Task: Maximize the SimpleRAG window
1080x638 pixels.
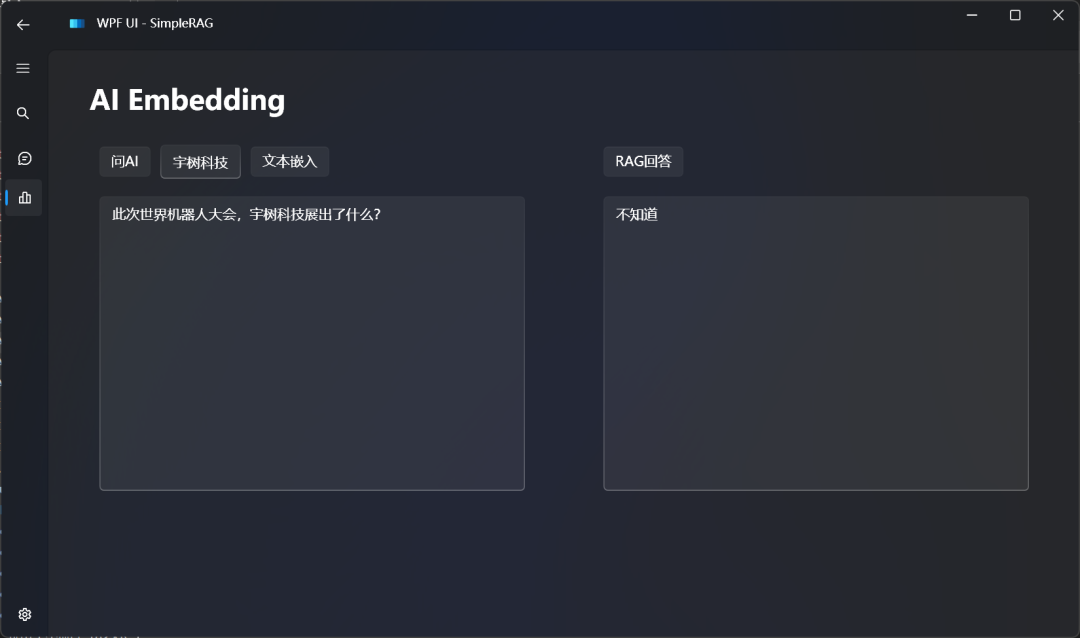Action: pos(1015,15)
